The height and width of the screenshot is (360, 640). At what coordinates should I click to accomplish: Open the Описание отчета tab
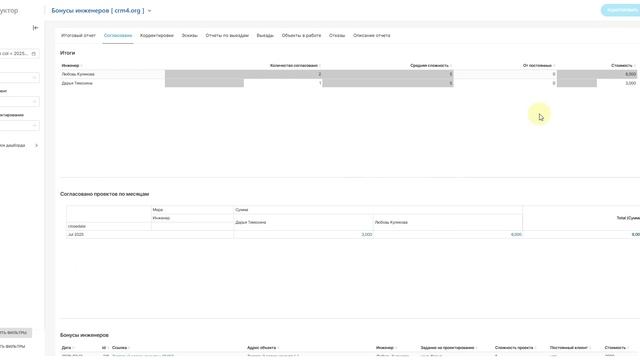pos(371,36)
